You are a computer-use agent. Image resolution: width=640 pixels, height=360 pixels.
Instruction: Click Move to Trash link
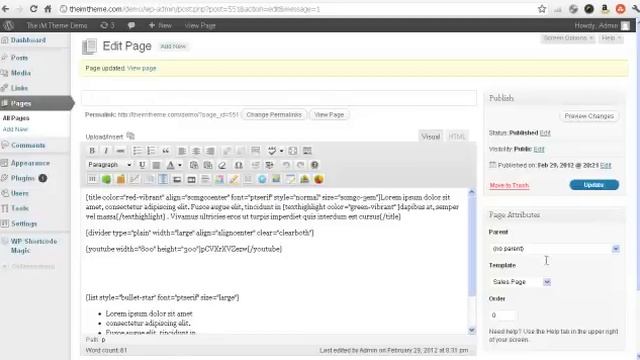tap(509, 185)
